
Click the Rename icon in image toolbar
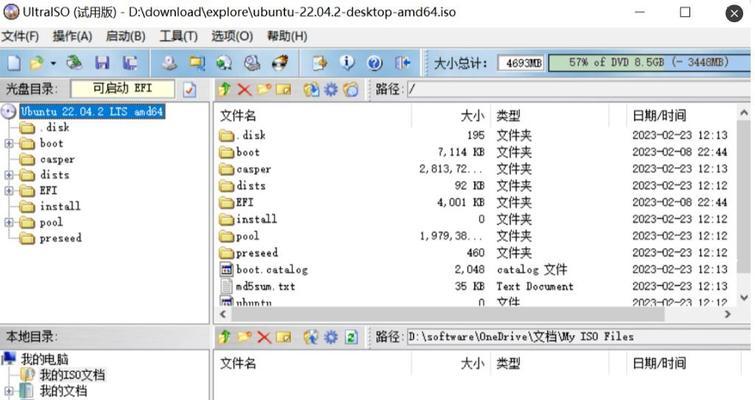[284, 89]
